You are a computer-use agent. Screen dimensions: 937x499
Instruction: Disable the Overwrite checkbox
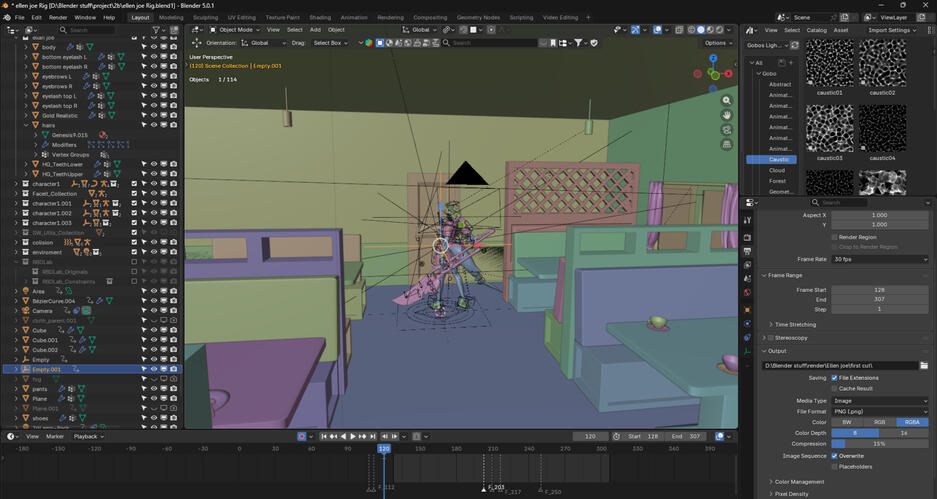pos(835,455)
